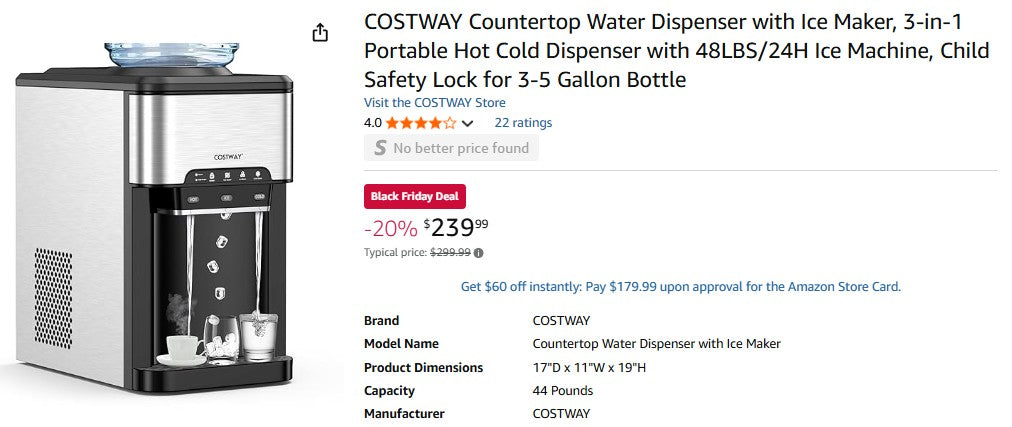The height and width of the screenshot is (427, 1012).
Task: Click the Brand COSTWAY value
Action: (x=561, y=320)
